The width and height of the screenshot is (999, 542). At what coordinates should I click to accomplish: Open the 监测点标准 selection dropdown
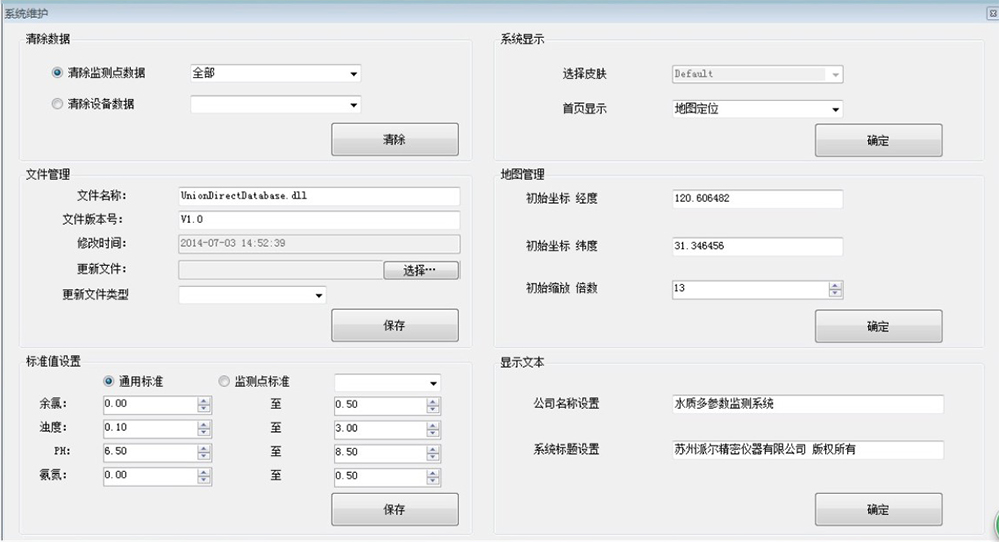tap(433, 383)
